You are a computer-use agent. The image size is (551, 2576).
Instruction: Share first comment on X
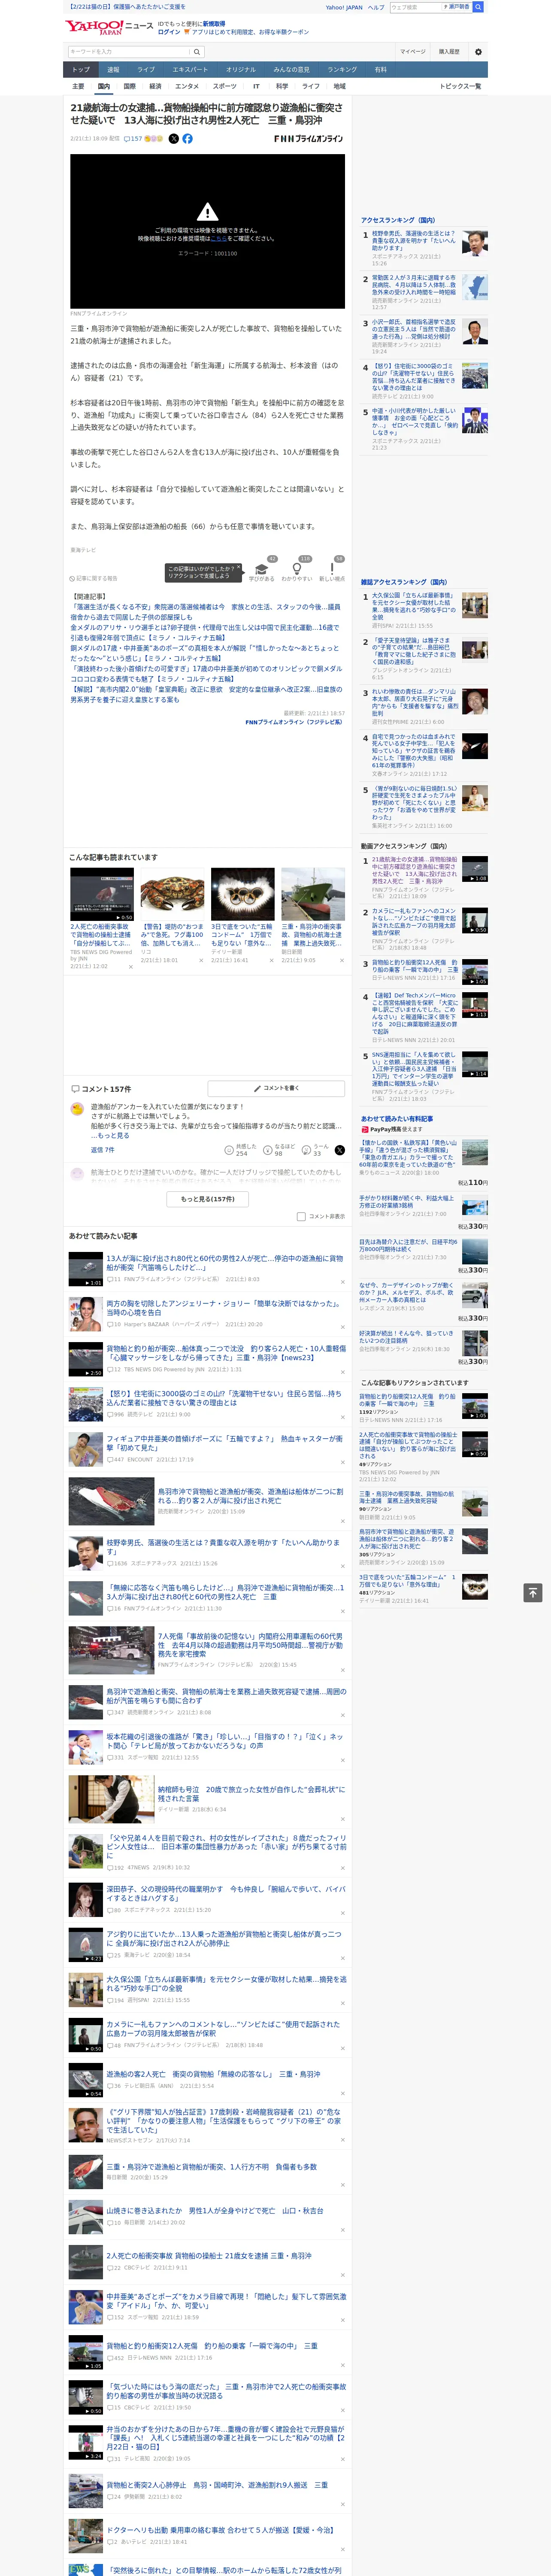(x=339, y=1150)
